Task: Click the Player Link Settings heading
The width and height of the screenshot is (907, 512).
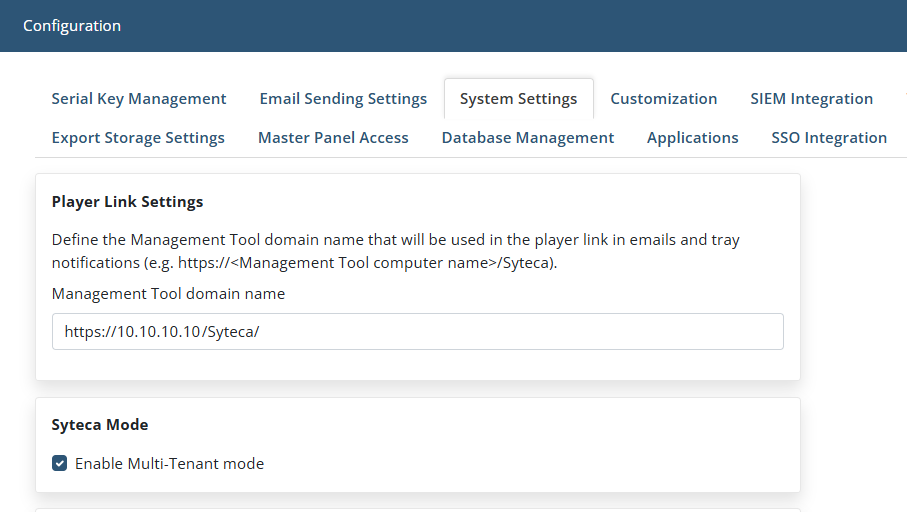Action: coord(127,201)
